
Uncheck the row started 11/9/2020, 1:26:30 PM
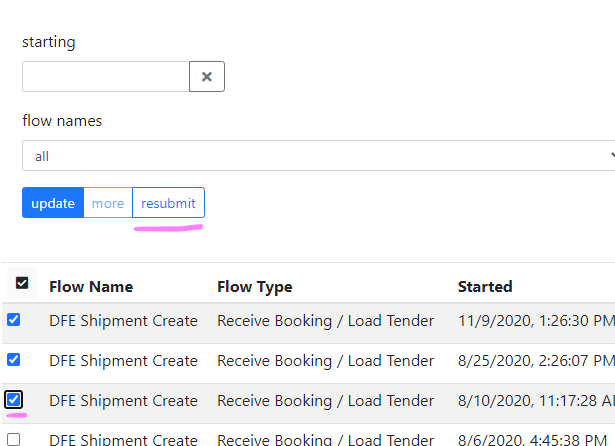point(14,320)
